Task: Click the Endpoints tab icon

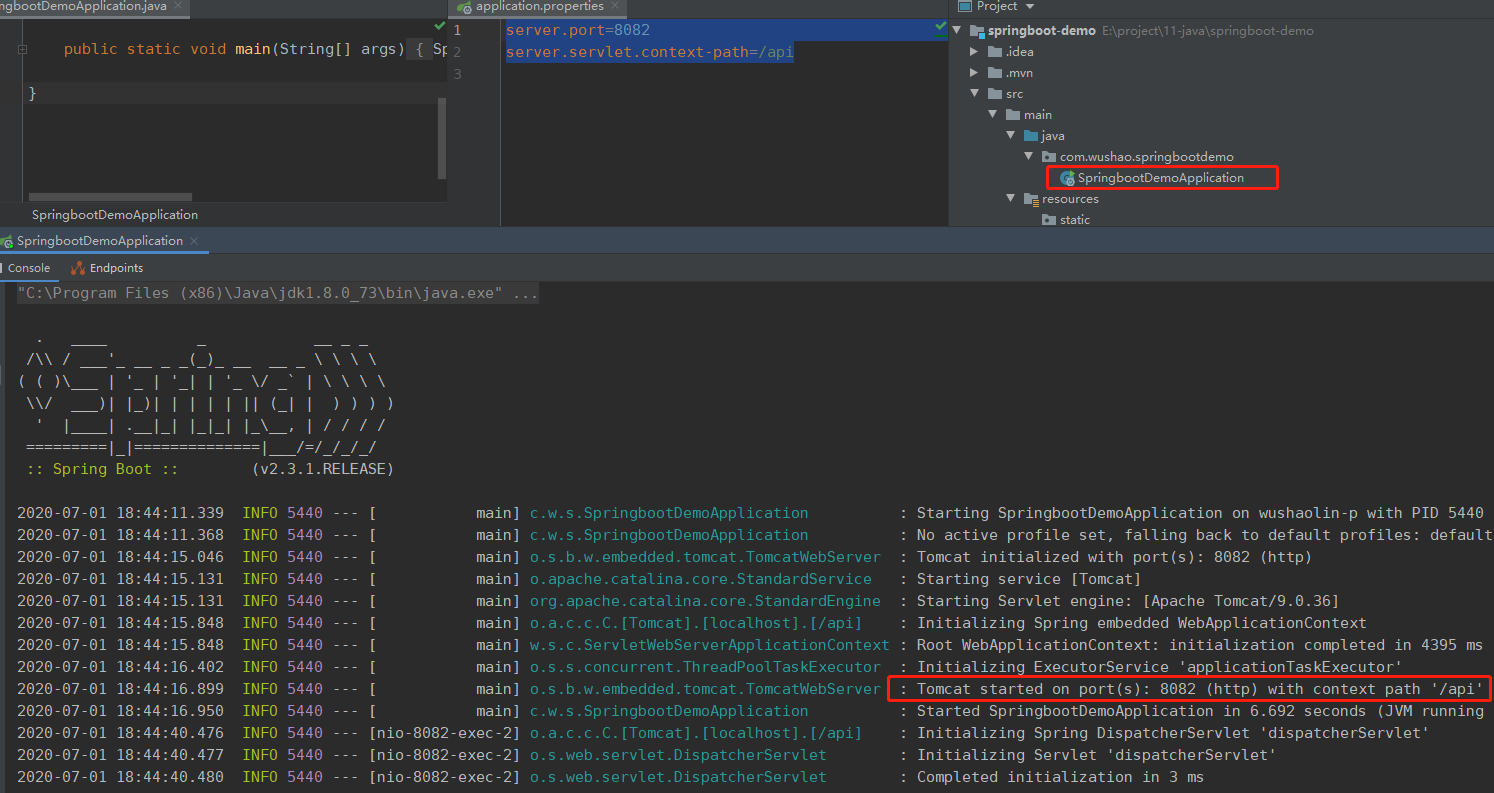Action: [x=78, y=268]
